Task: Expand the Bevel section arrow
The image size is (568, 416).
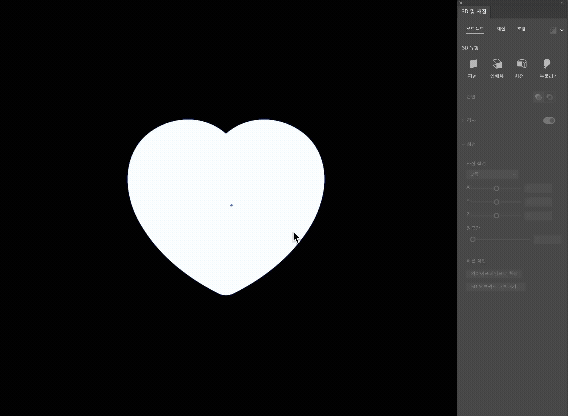Action: click(463, 120)
